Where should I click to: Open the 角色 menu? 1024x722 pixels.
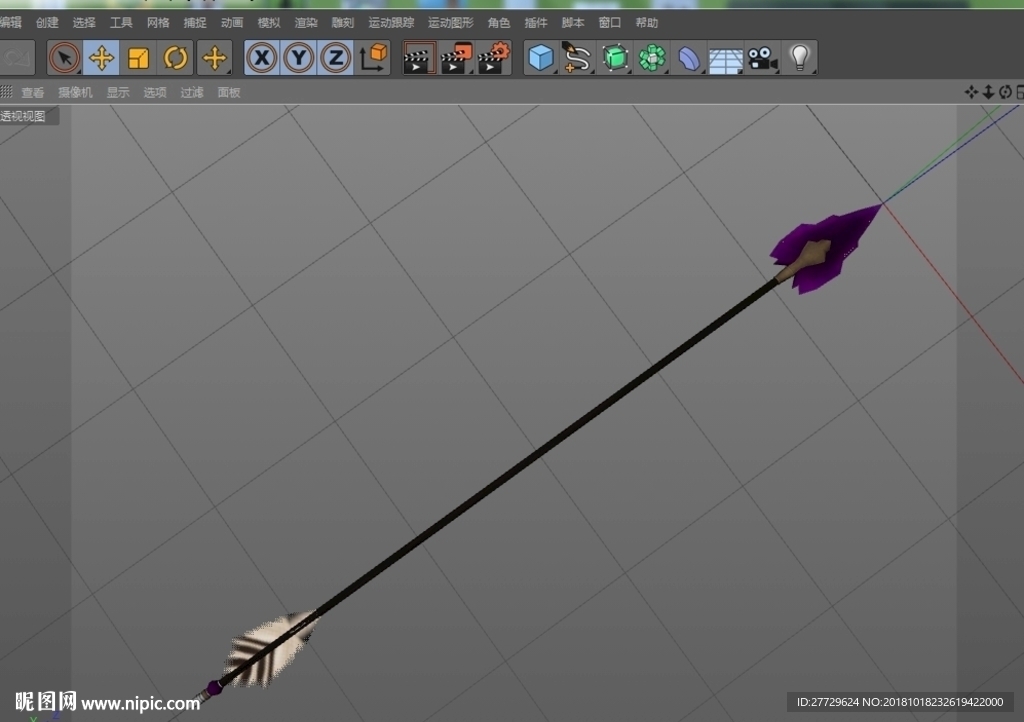(x=499, y=23)
